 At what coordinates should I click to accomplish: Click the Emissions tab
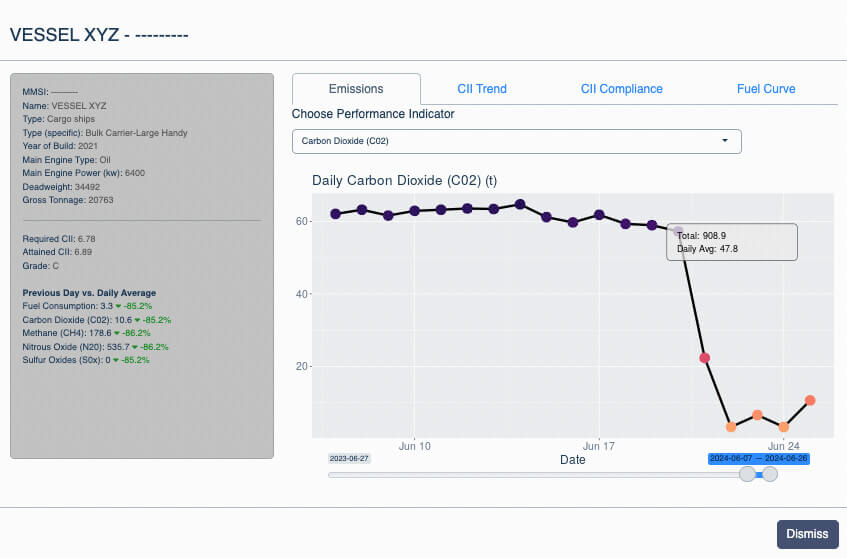[x=356, y=89]
